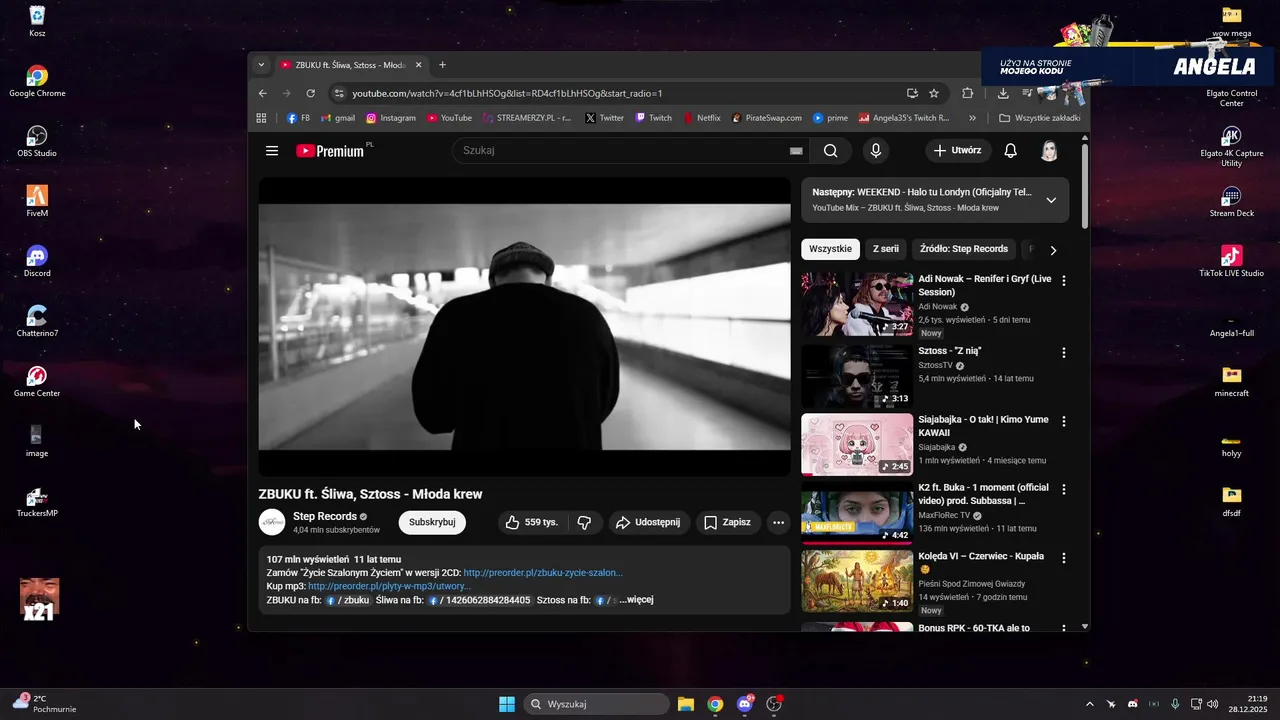This screenshot has width=1280, height=720.
Task: Select the "Źródło: Step Records" chip
Action: tap(964, 249)
